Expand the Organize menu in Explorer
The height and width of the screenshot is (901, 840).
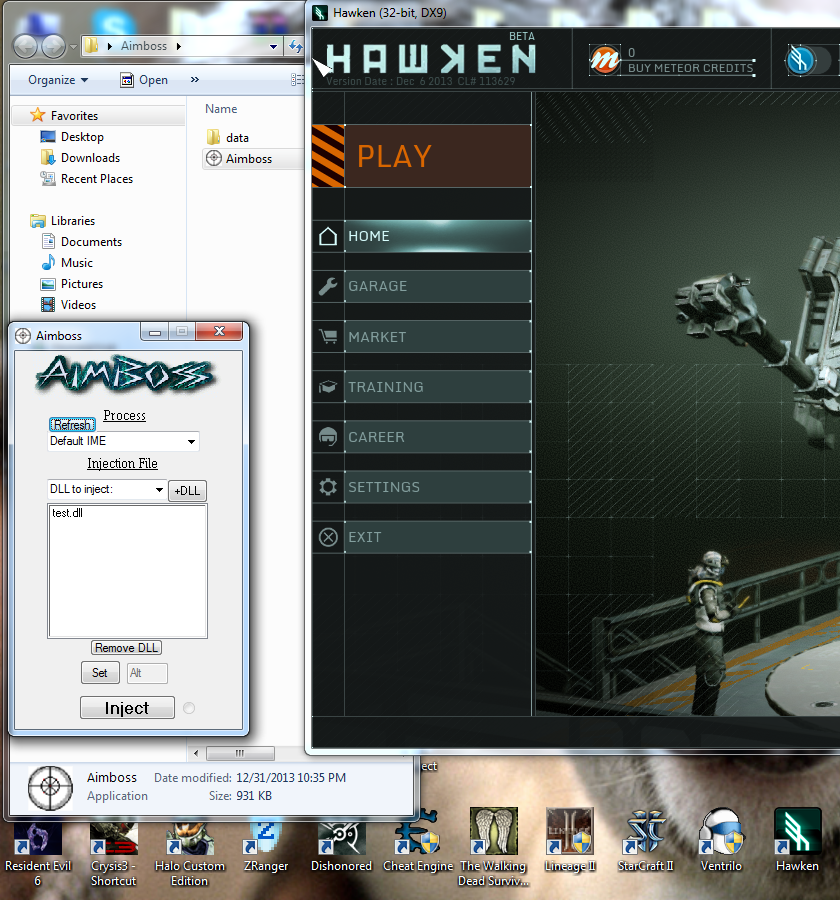pyautogui.click(x=58, y=80)
